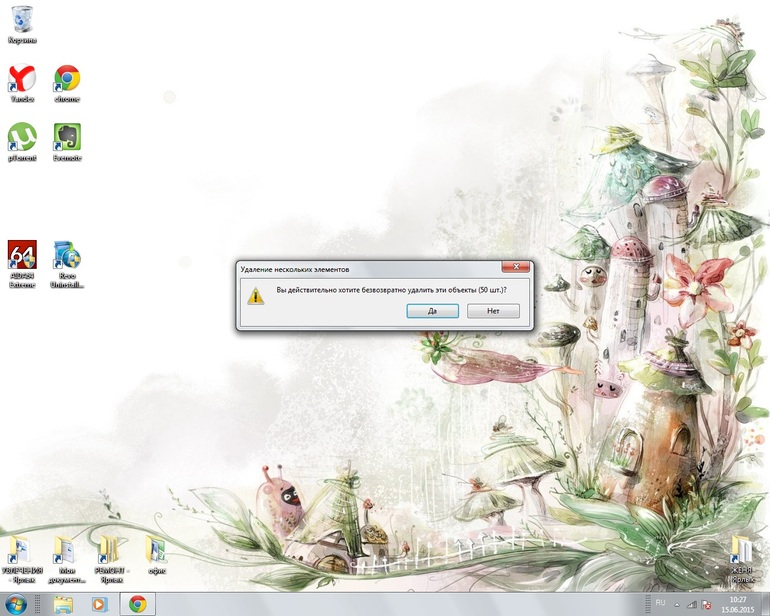770x616 pixels.
Task: Select the µTorrent desktop shortcut
Action: [x=22, y=142]
